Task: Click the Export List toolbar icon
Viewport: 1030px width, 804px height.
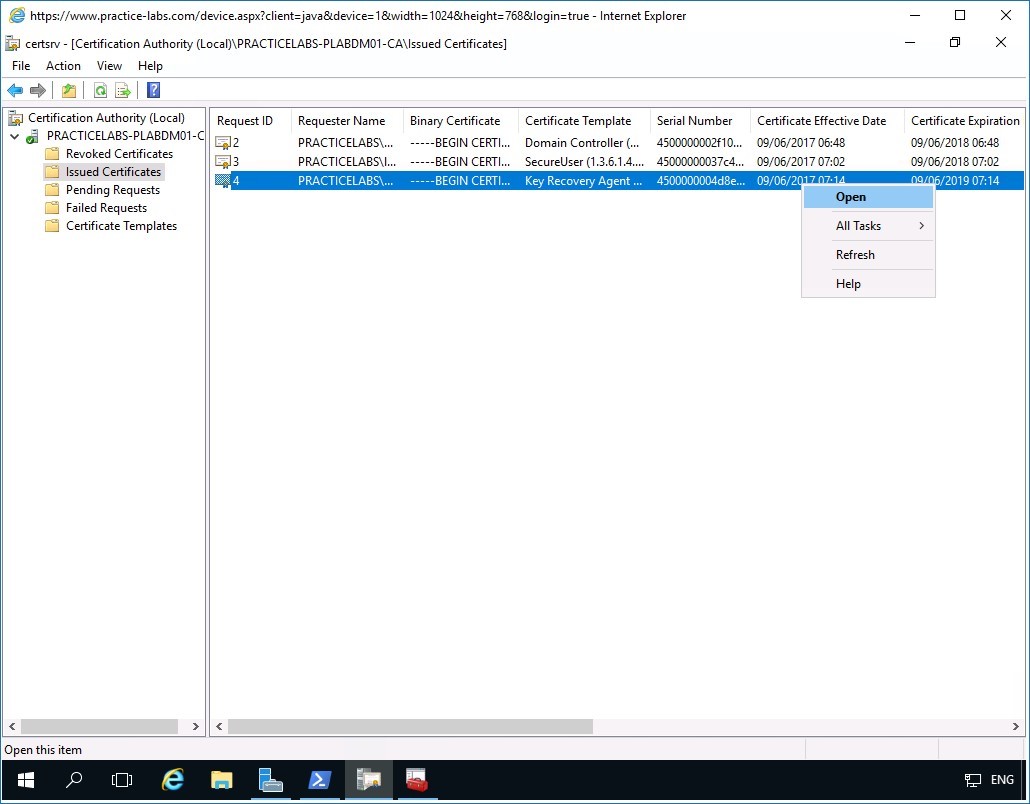Action: point(123,90)
